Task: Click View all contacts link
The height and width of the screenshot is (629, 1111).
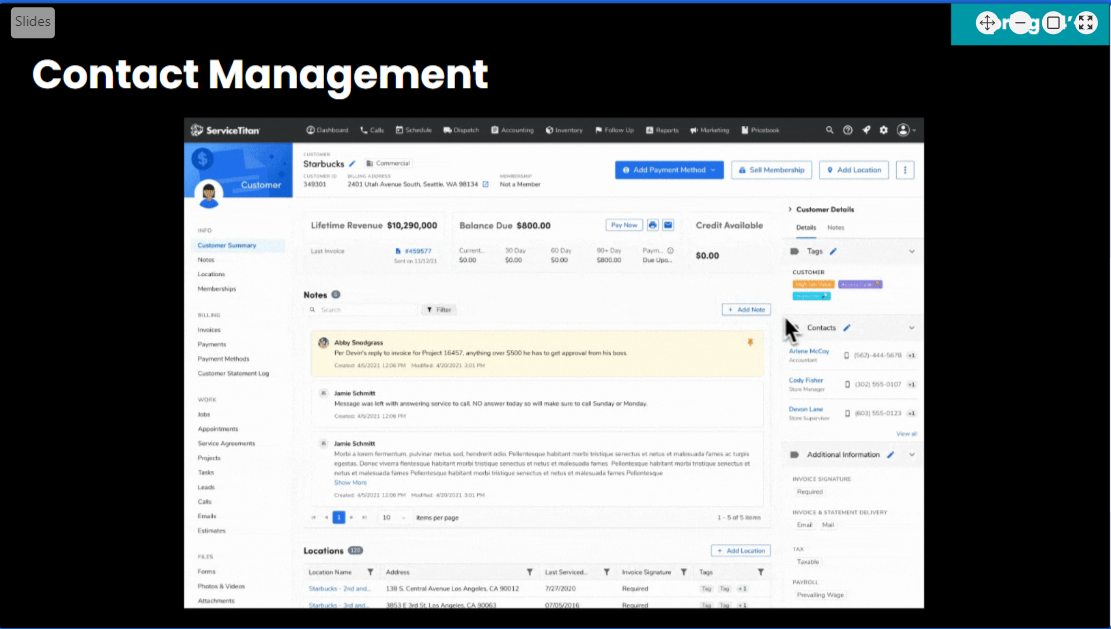Action: click(x=906, y=434)
